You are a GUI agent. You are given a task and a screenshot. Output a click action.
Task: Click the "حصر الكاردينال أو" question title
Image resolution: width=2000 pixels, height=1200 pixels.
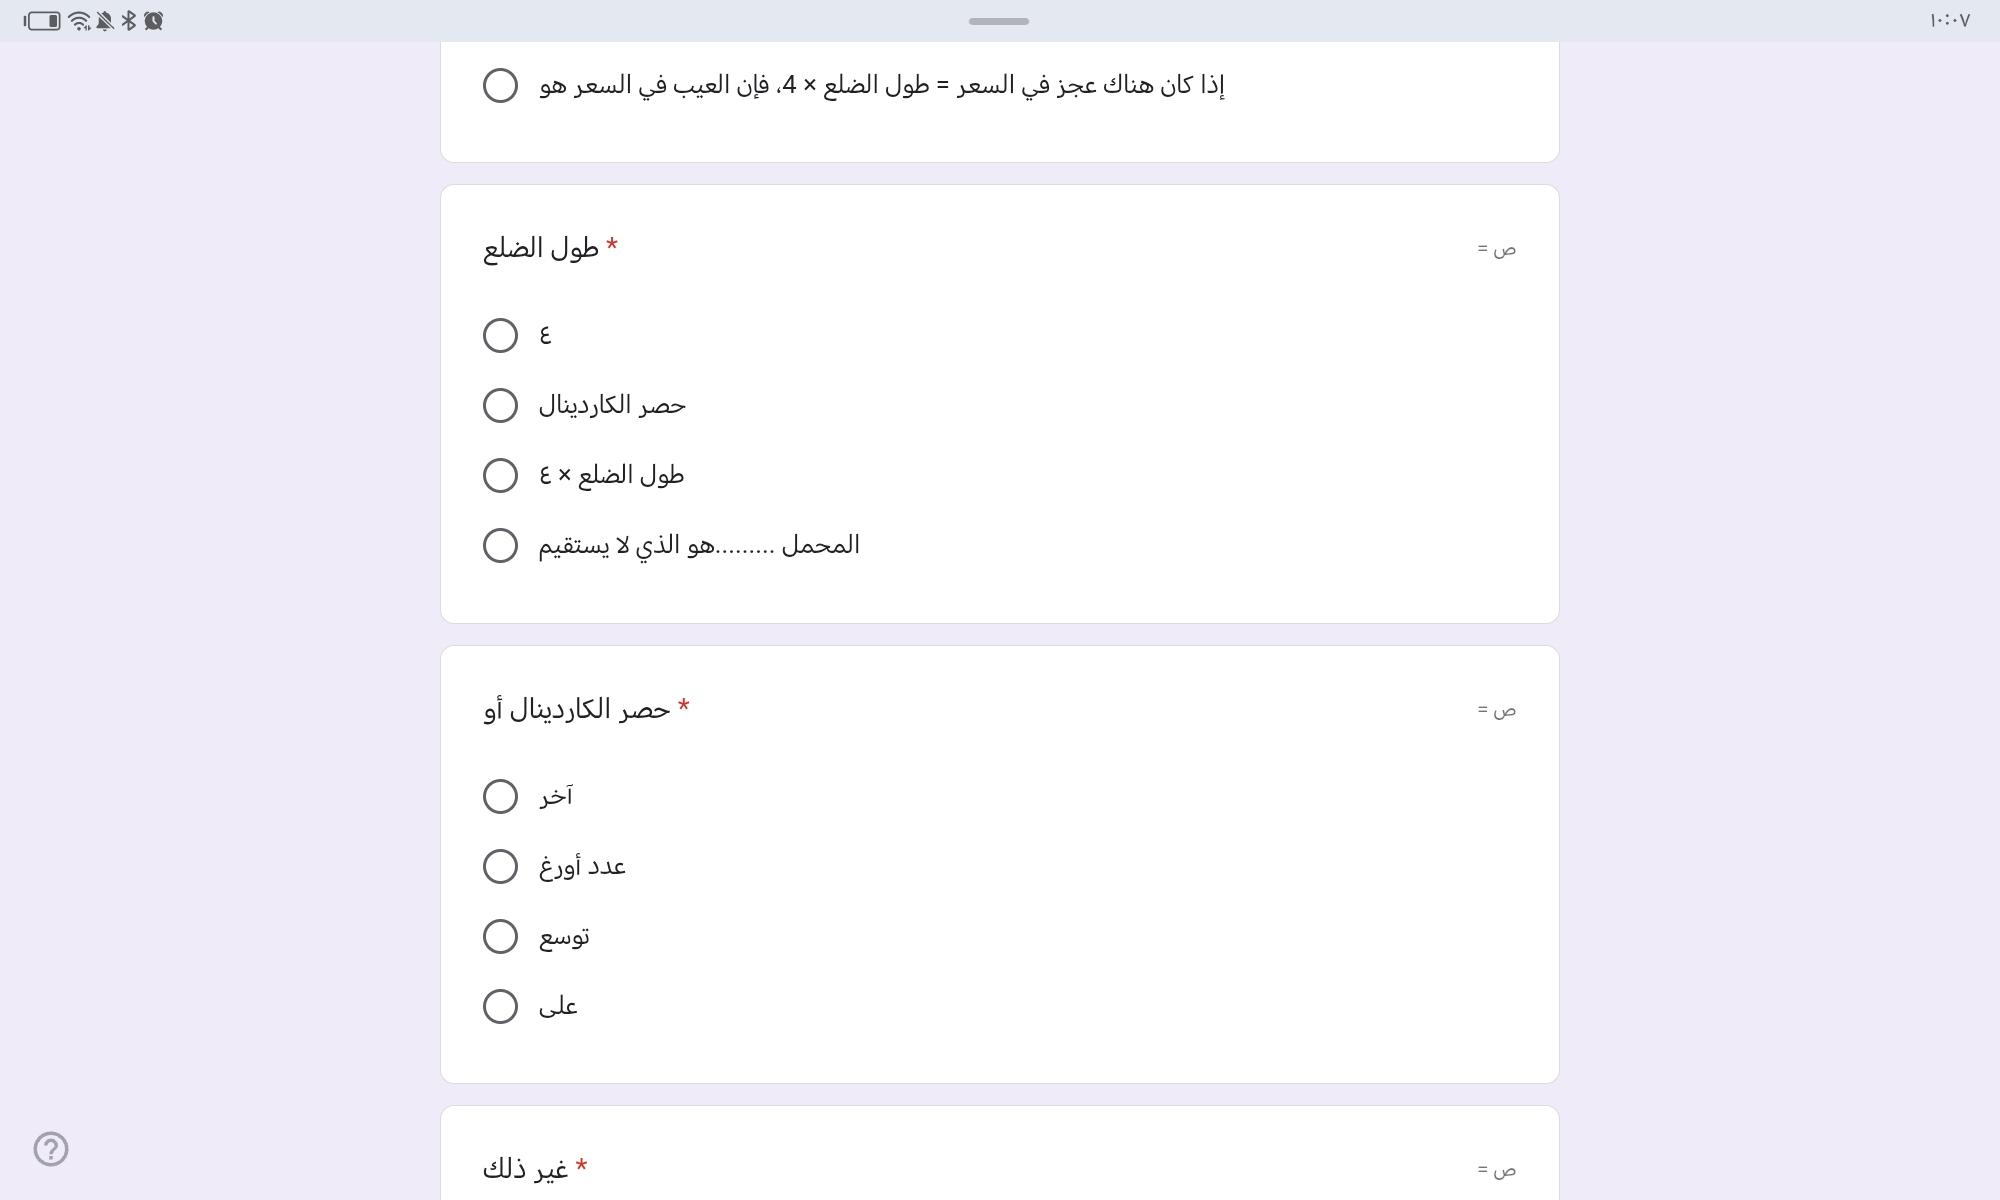[577, 709]
